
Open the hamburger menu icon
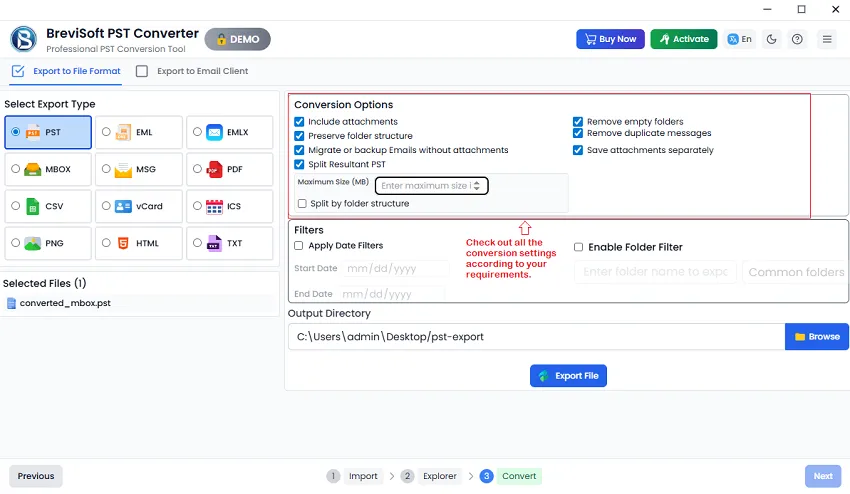pyautogui.click(x=827, y=39)
